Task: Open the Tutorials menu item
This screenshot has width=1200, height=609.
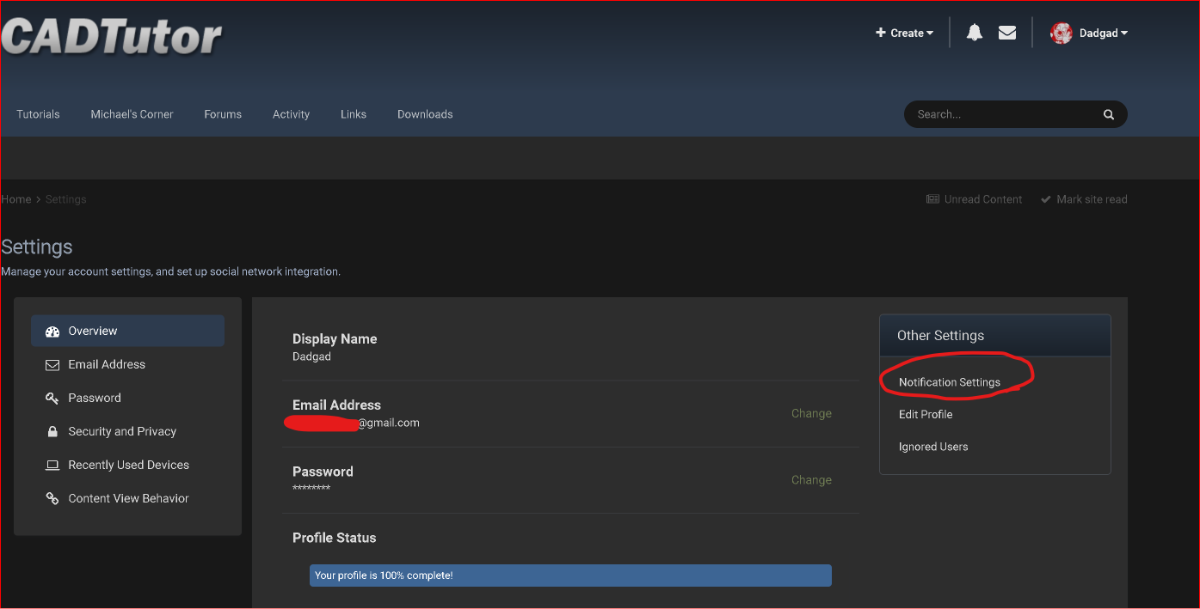Action: pos(38,114)
